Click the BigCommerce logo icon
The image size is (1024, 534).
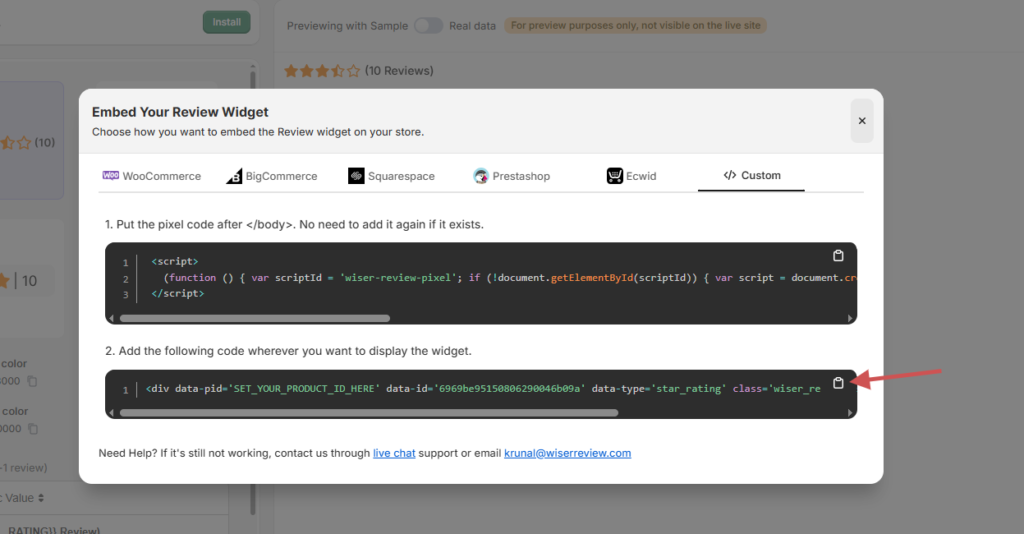pos(234,176)
